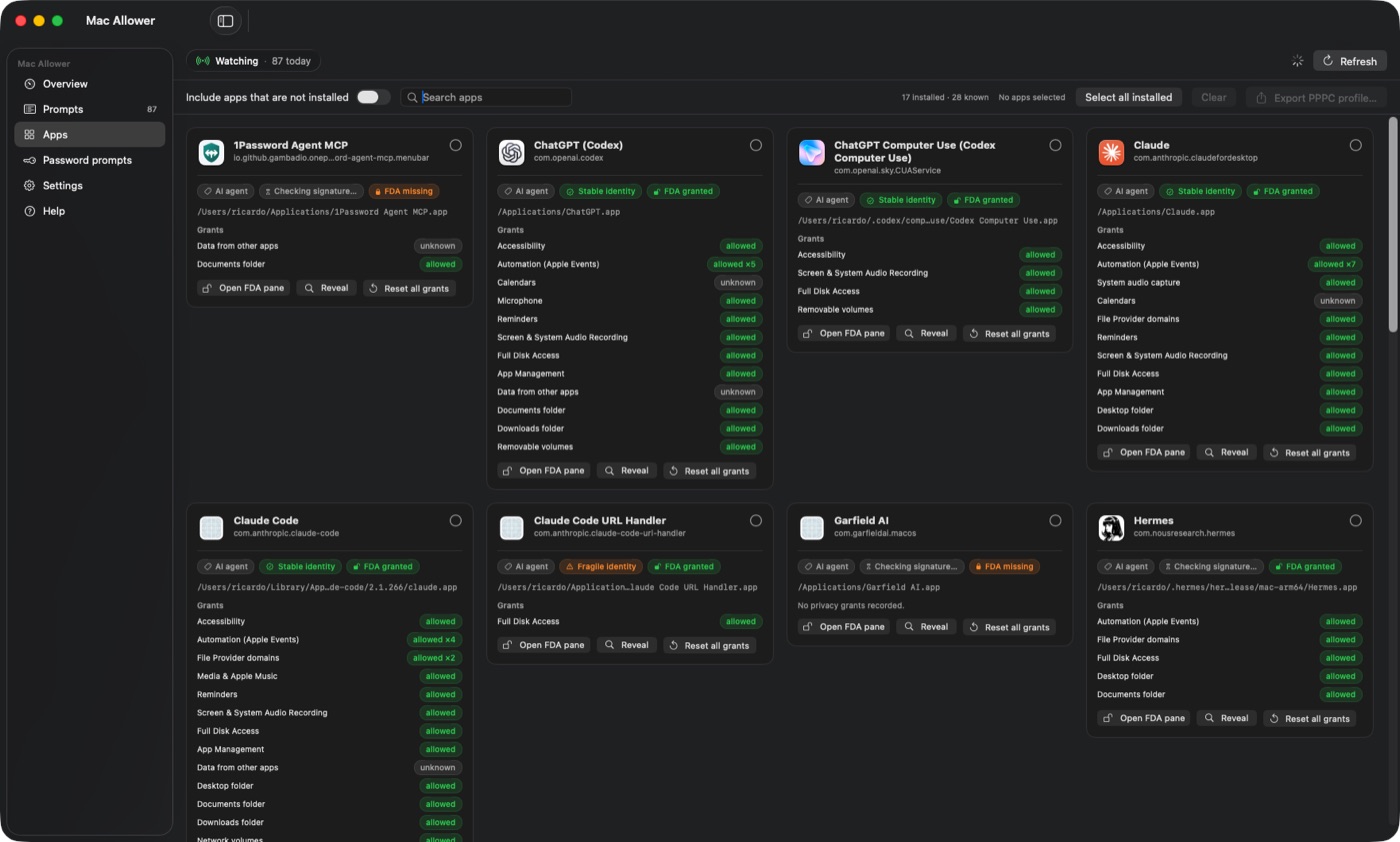Click the Stable identity badge on Claude Code
Image resolution: width=1400 pixels, height=842 pixels.
point(300,566)
